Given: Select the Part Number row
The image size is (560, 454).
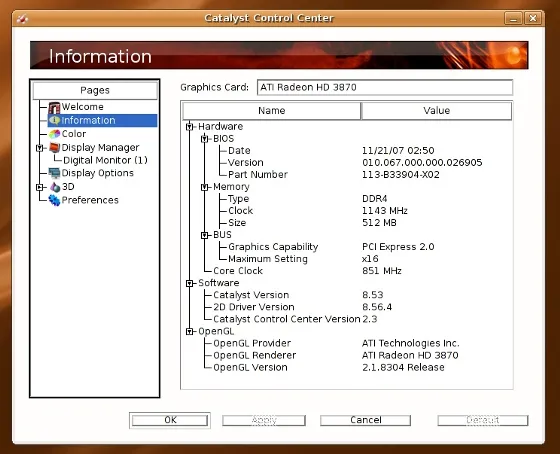Looking at the screenshot, I should pyautogui.click(x=347, y=175).
